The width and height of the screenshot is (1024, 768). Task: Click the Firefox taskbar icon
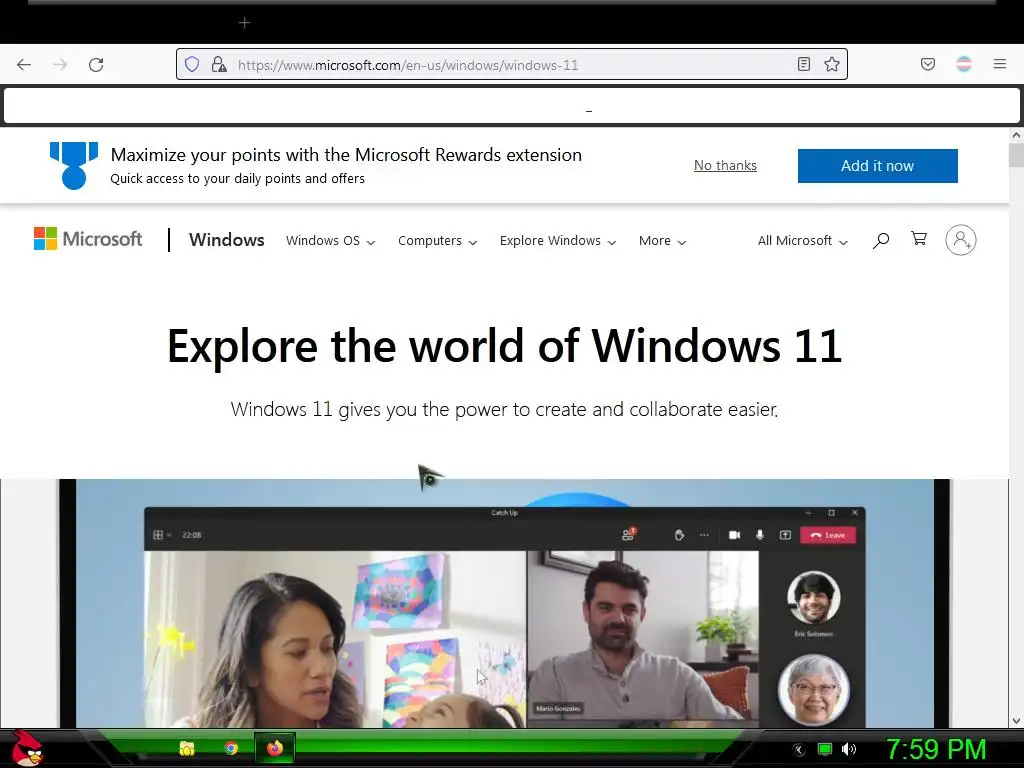(275, 748)
